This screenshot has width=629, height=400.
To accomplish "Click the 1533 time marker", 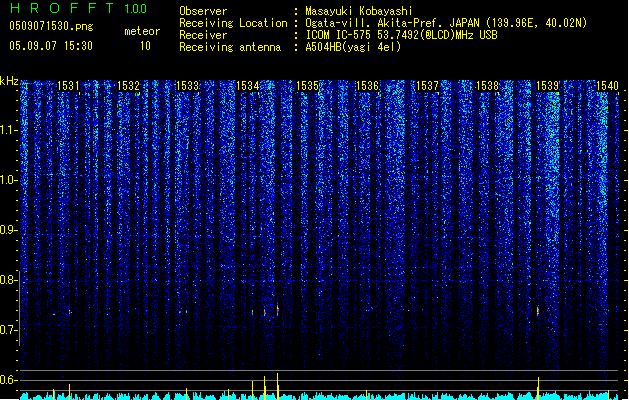I will (187, 85).
